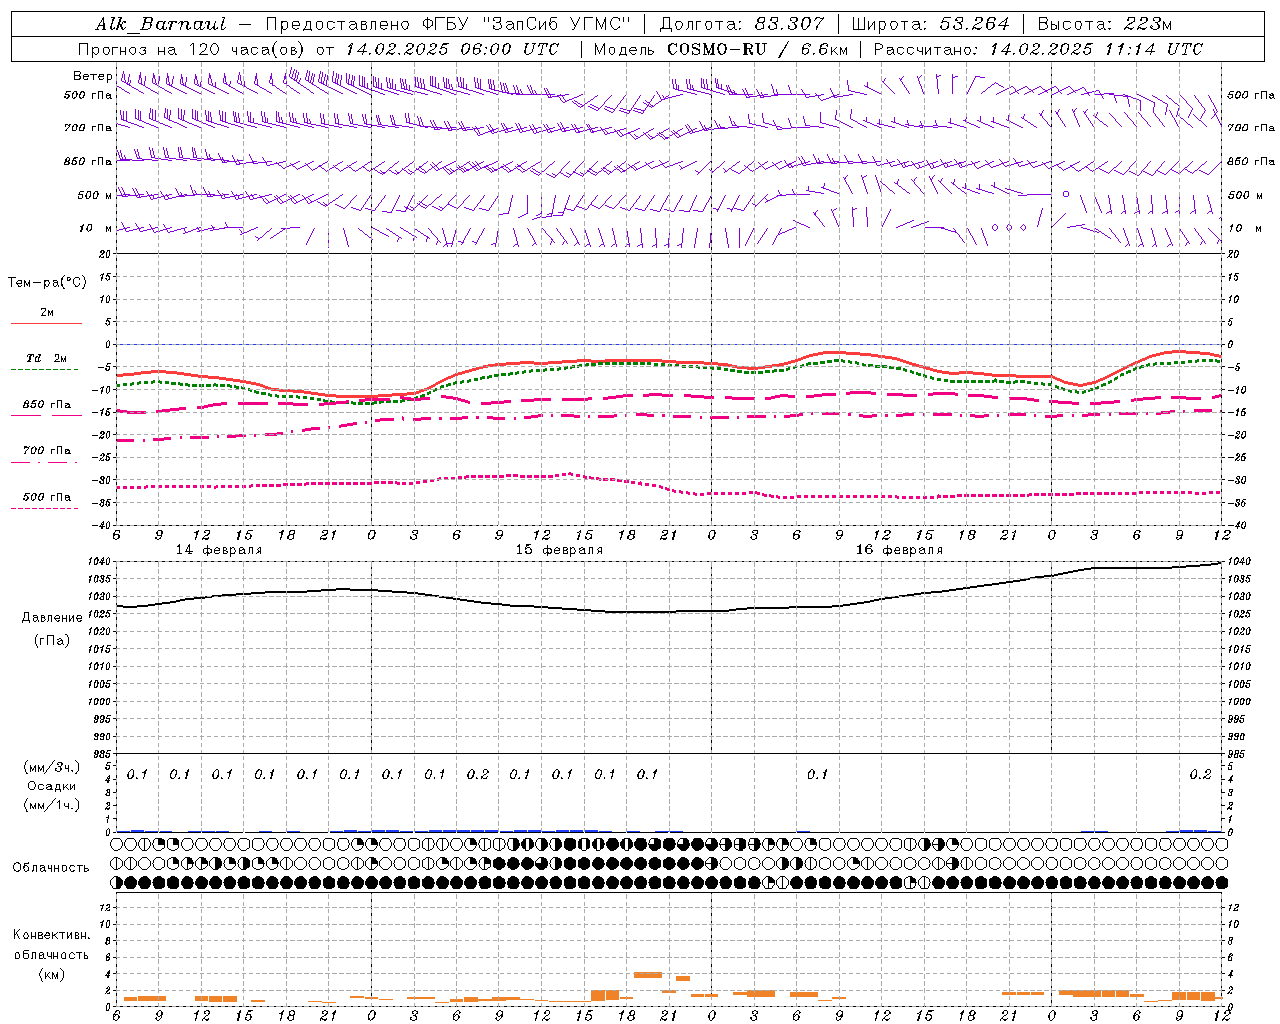Click the '(мм/1ч.)' precipitation unit label
The image size is (1280, 1024).
point(52,805)
